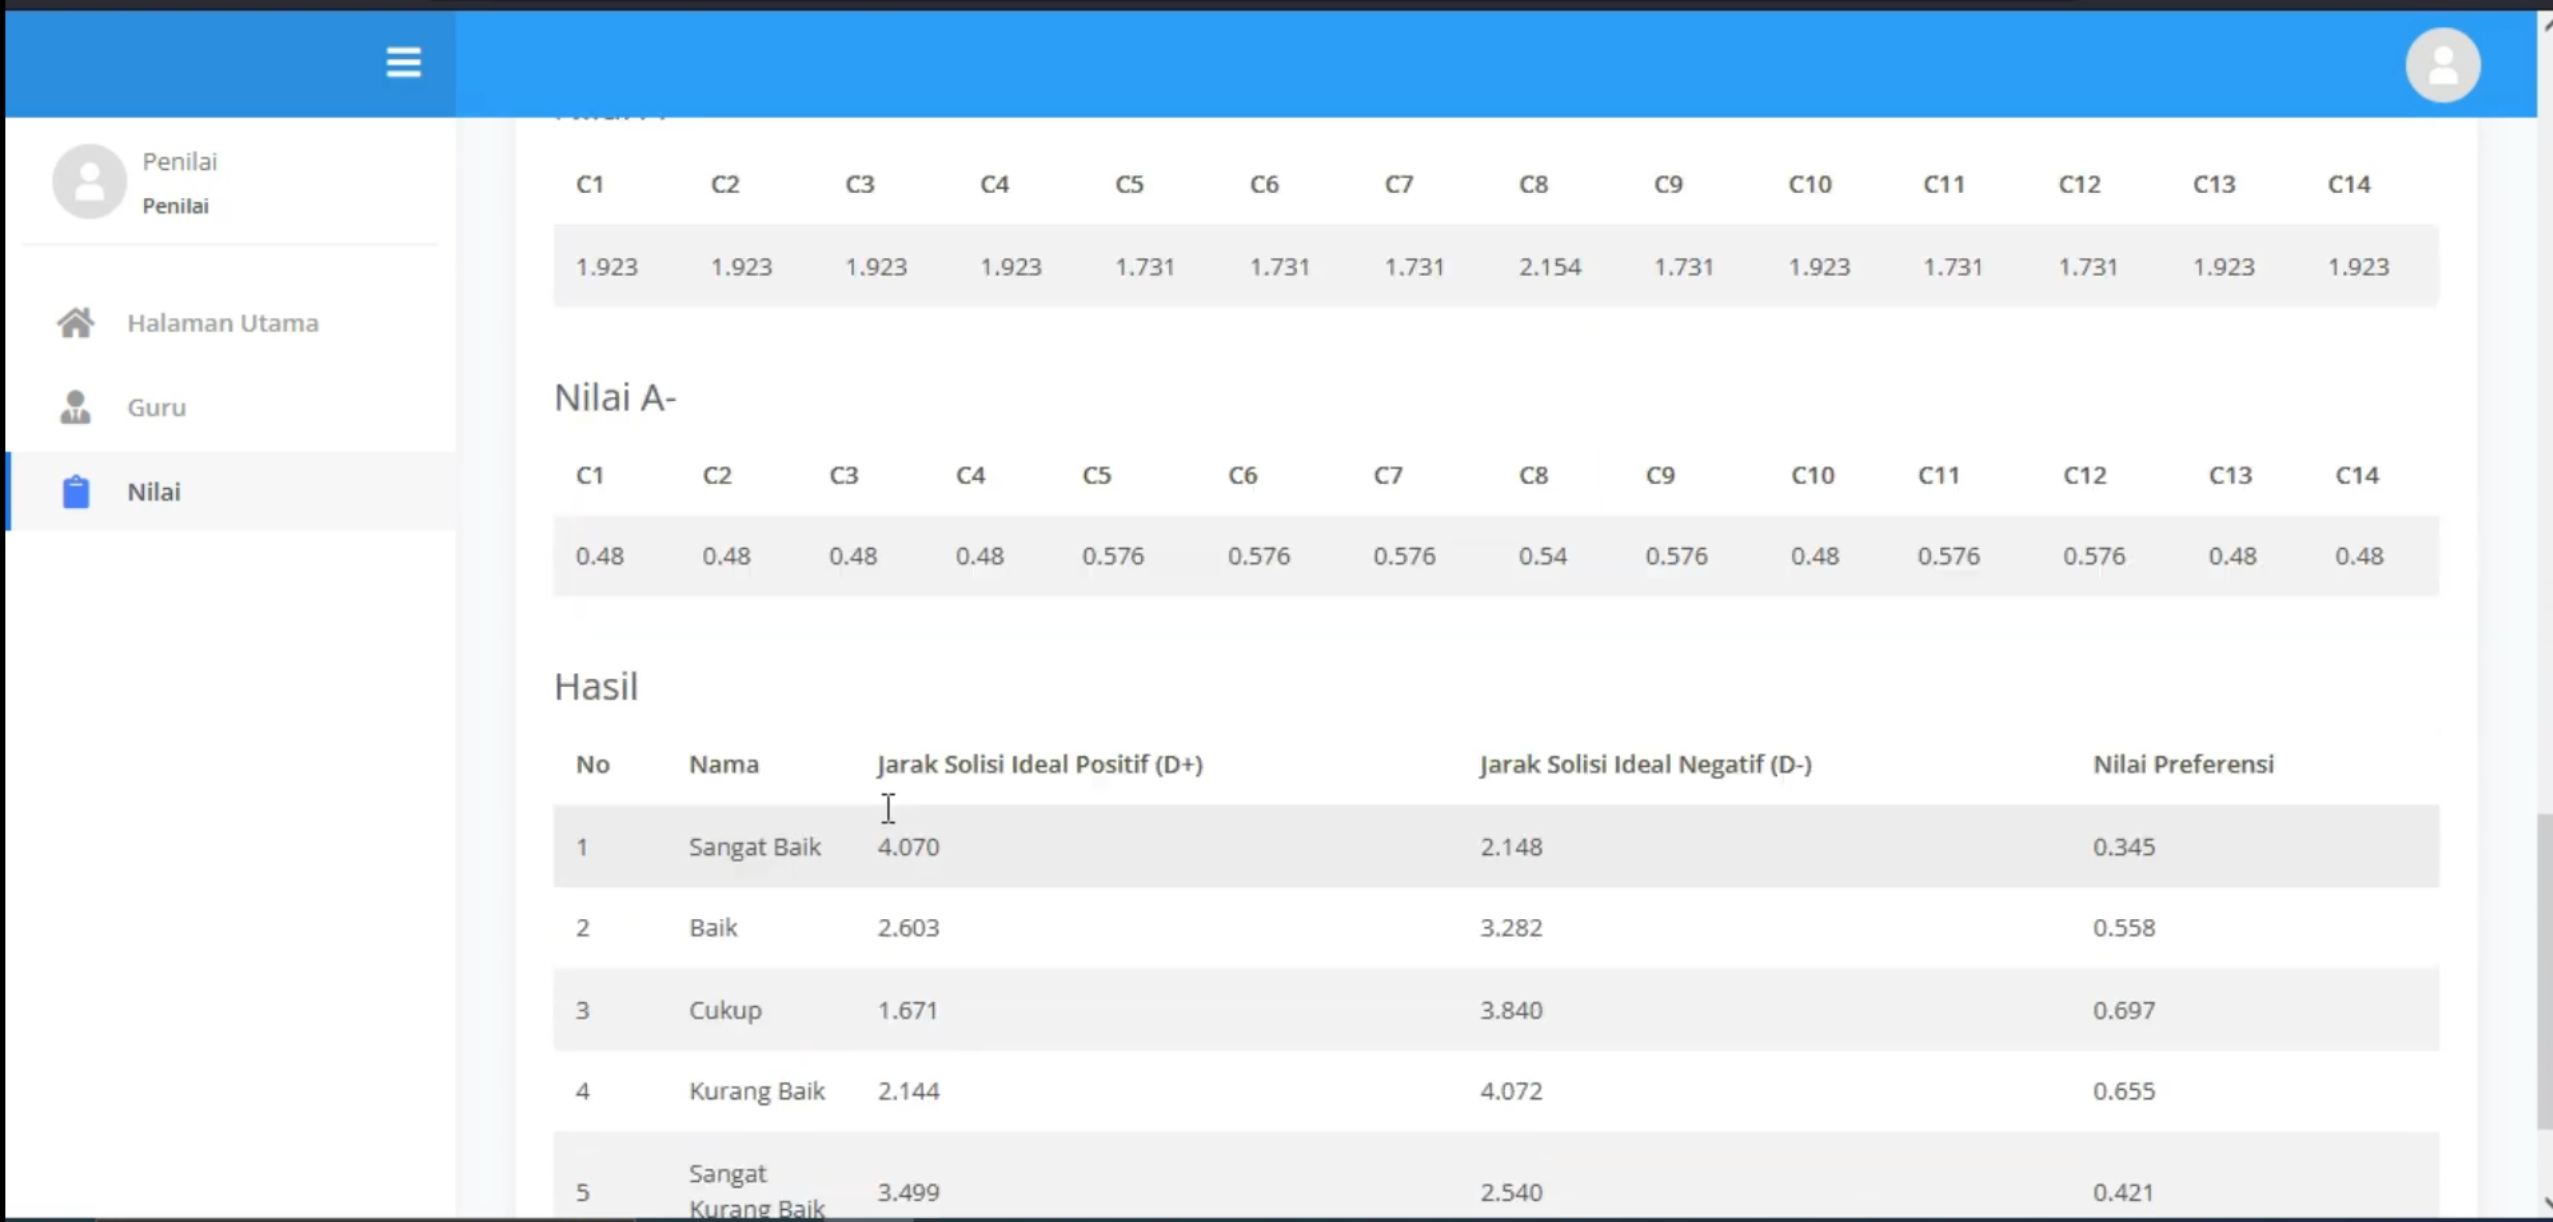Image resolution: width=2553 pixels, height=1222 pixels.
Task: Click the preference value 0.421
Action: pos(2124,1191)
